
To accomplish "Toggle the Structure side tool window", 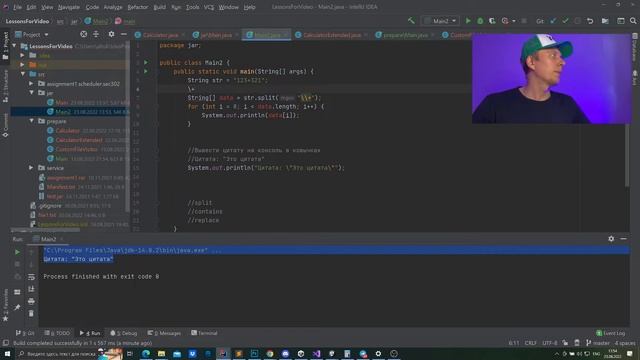I will point(5,86).
